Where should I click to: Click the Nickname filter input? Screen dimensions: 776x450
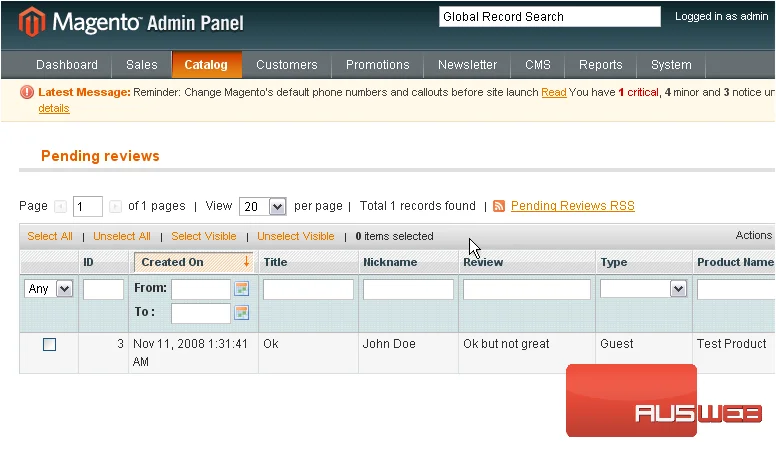point(408,289)
